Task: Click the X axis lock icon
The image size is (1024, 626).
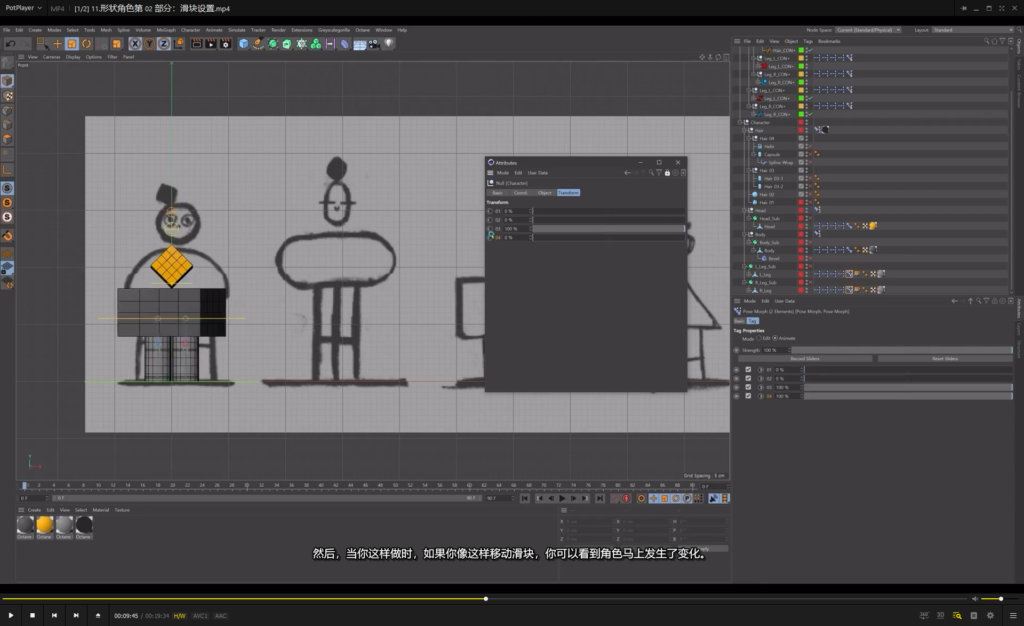Action: coord(135,44)
